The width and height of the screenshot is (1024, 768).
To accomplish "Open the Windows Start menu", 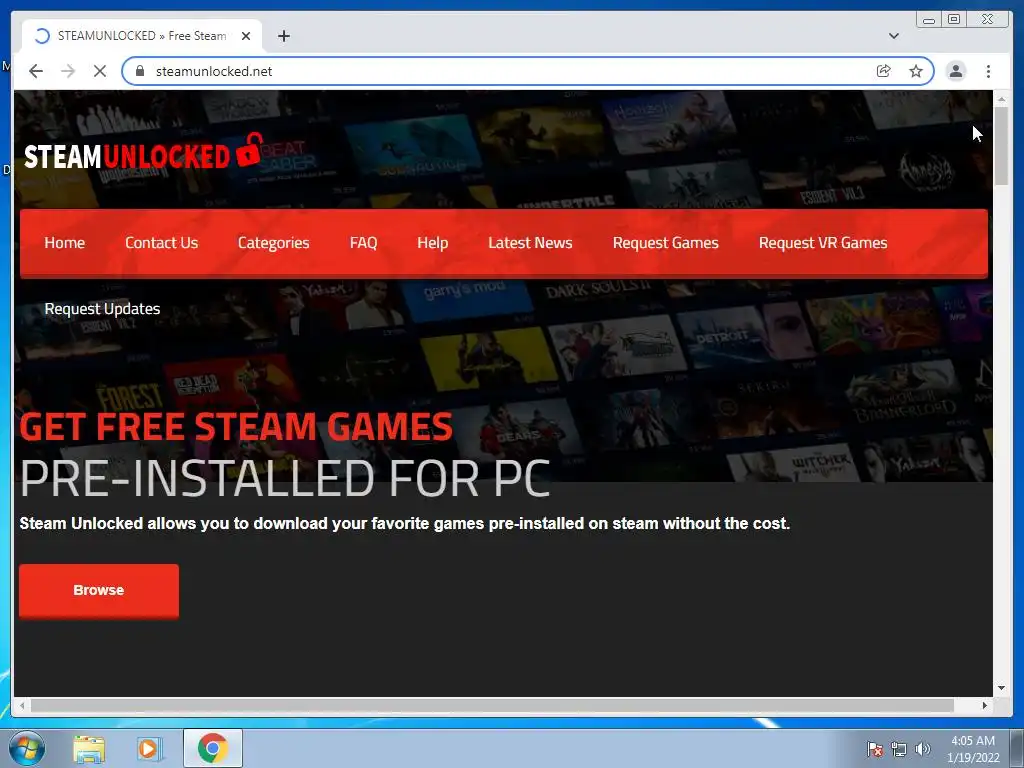I will (x=27, y=748).
